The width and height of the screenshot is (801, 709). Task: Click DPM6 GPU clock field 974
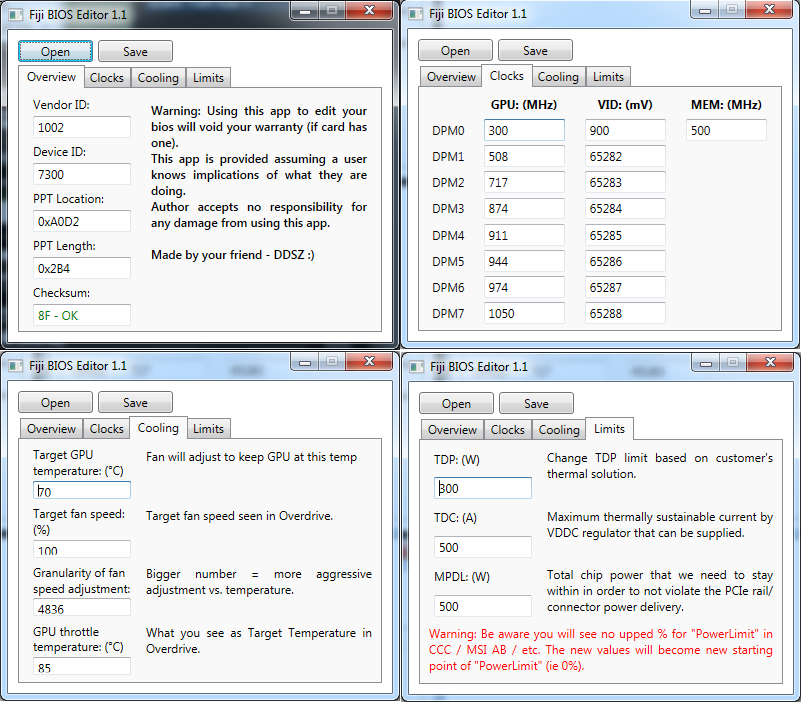[524, 287]
